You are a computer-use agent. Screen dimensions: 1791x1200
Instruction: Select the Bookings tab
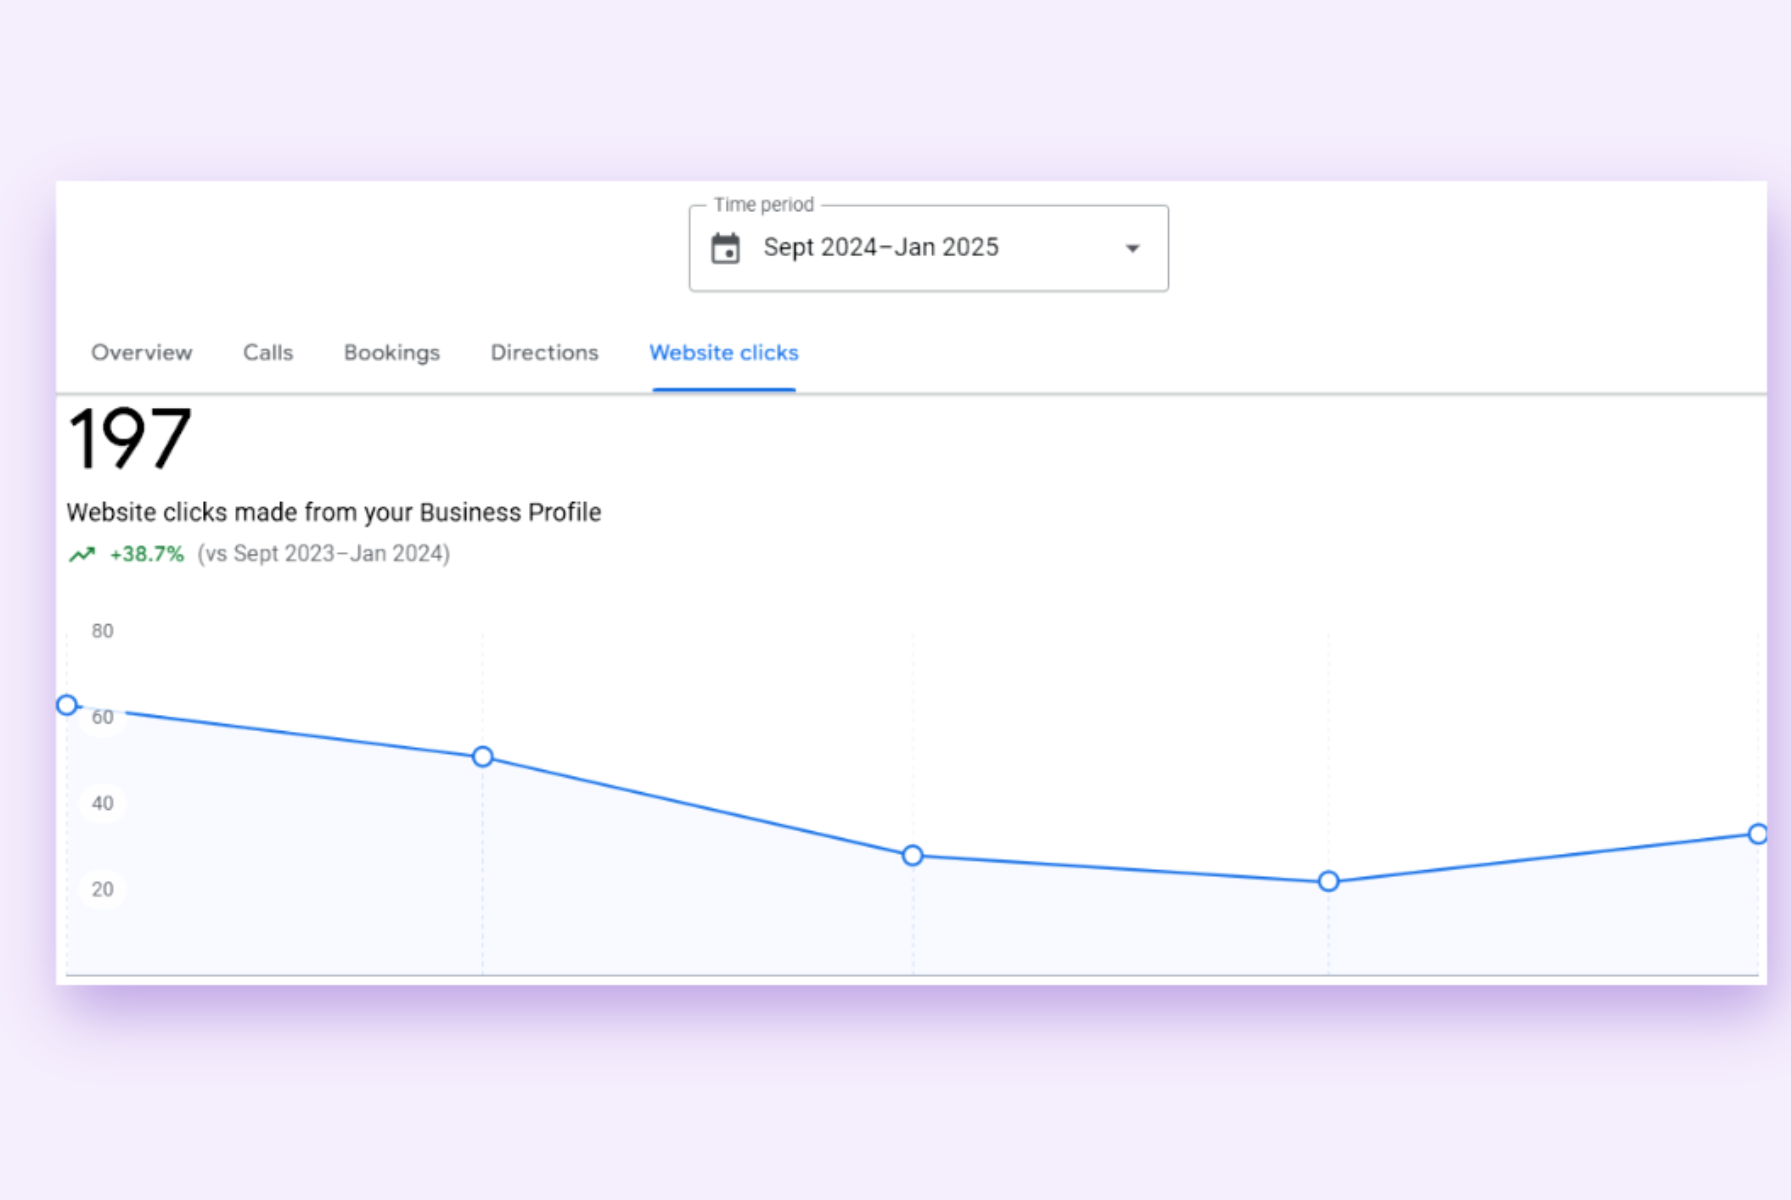pyautogui.click(x=391, y=352)
